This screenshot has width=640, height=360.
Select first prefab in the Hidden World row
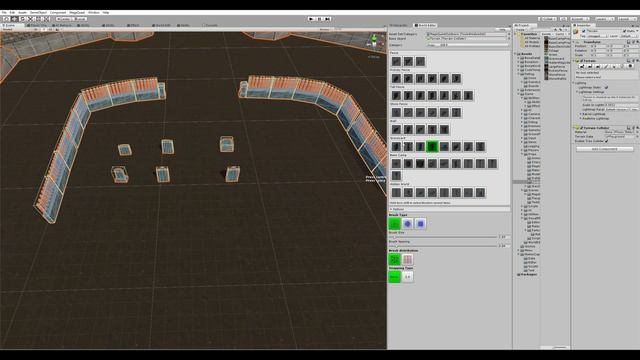tap(396, 192)
